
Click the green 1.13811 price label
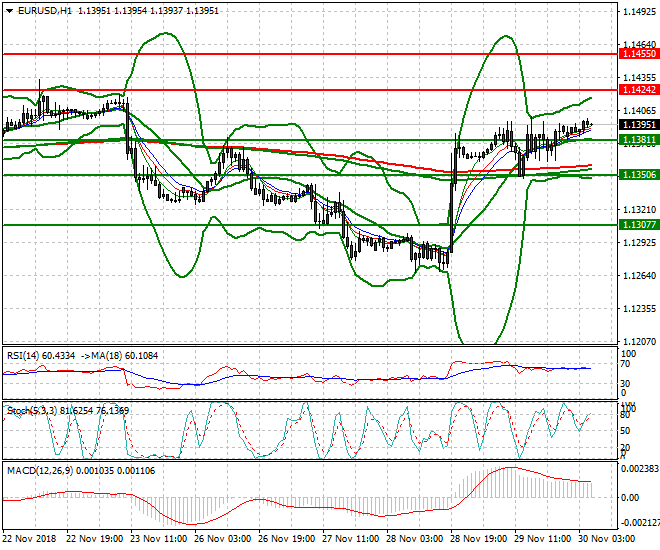click(636, 141)
